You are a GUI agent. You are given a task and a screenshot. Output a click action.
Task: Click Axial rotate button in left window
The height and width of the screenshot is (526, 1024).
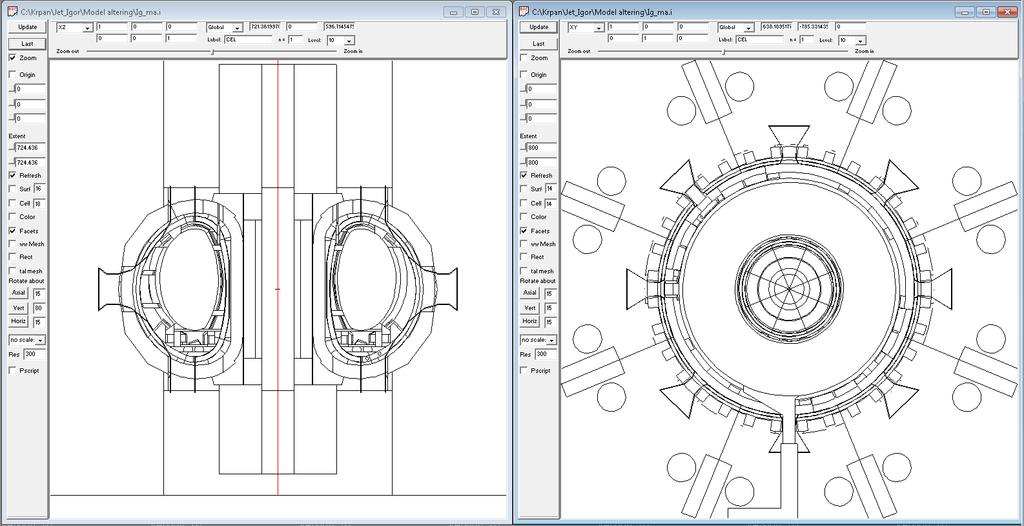(x=18, y=293)
